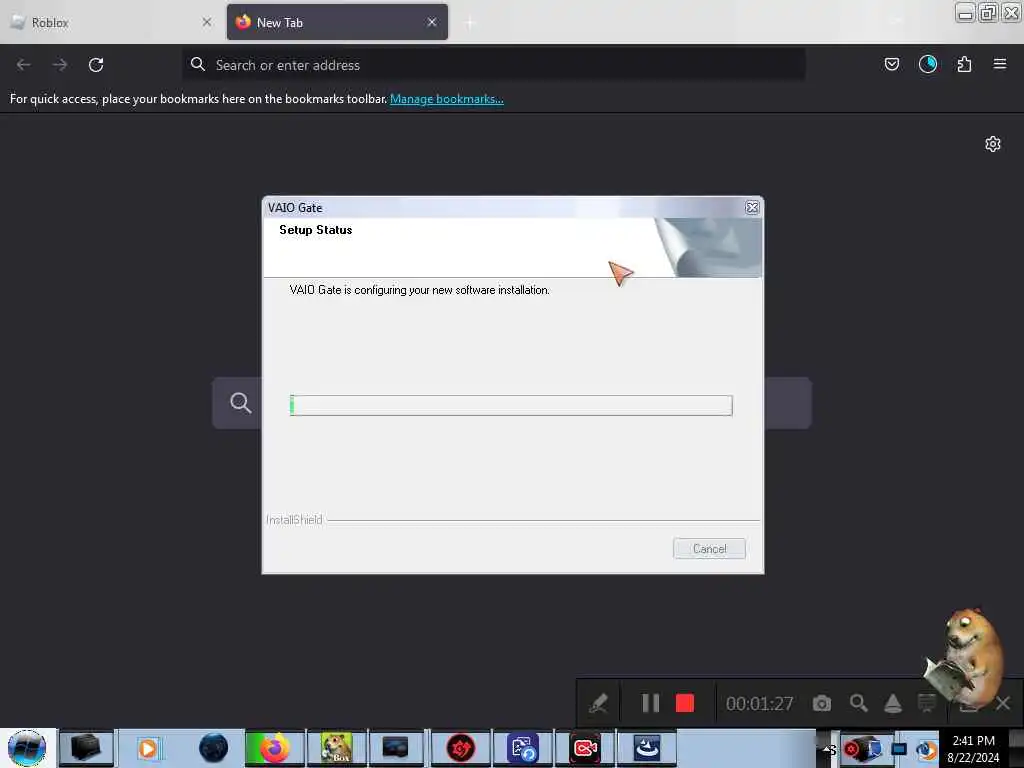The height and width of the screenshot is (768, 1024).
Task: Close the VAIO Gate setup dialog
Action: click(752, 207)
